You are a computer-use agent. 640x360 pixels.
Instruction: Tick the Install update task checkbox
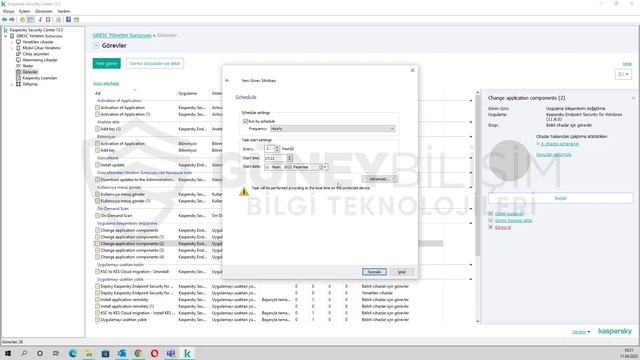[x=97, y=165]
